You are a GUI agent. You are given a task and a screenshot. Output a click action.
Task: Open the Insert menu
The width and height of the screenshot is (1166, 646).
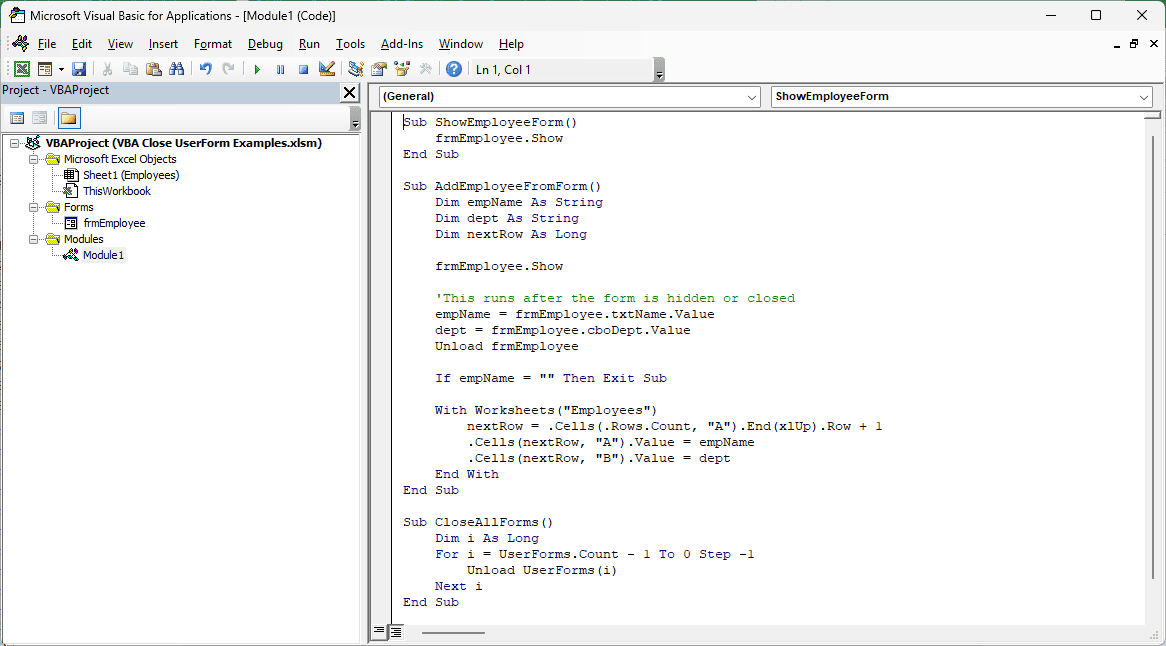(x=163, y=44)
